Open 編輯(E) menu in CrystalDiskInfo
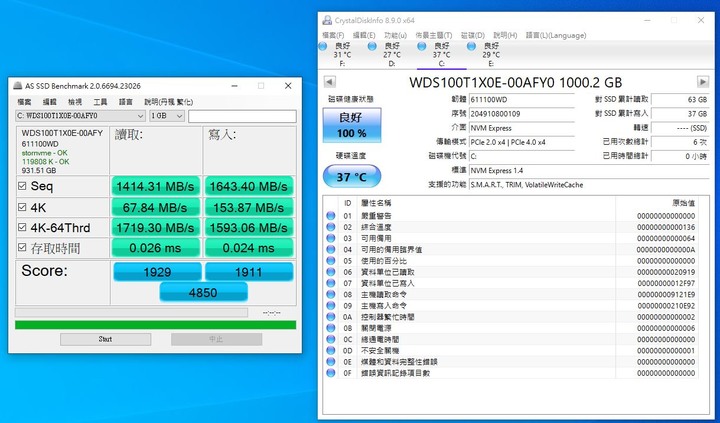Image resolution: width=720 pixels, height=423 pixels. pos(364,35)
